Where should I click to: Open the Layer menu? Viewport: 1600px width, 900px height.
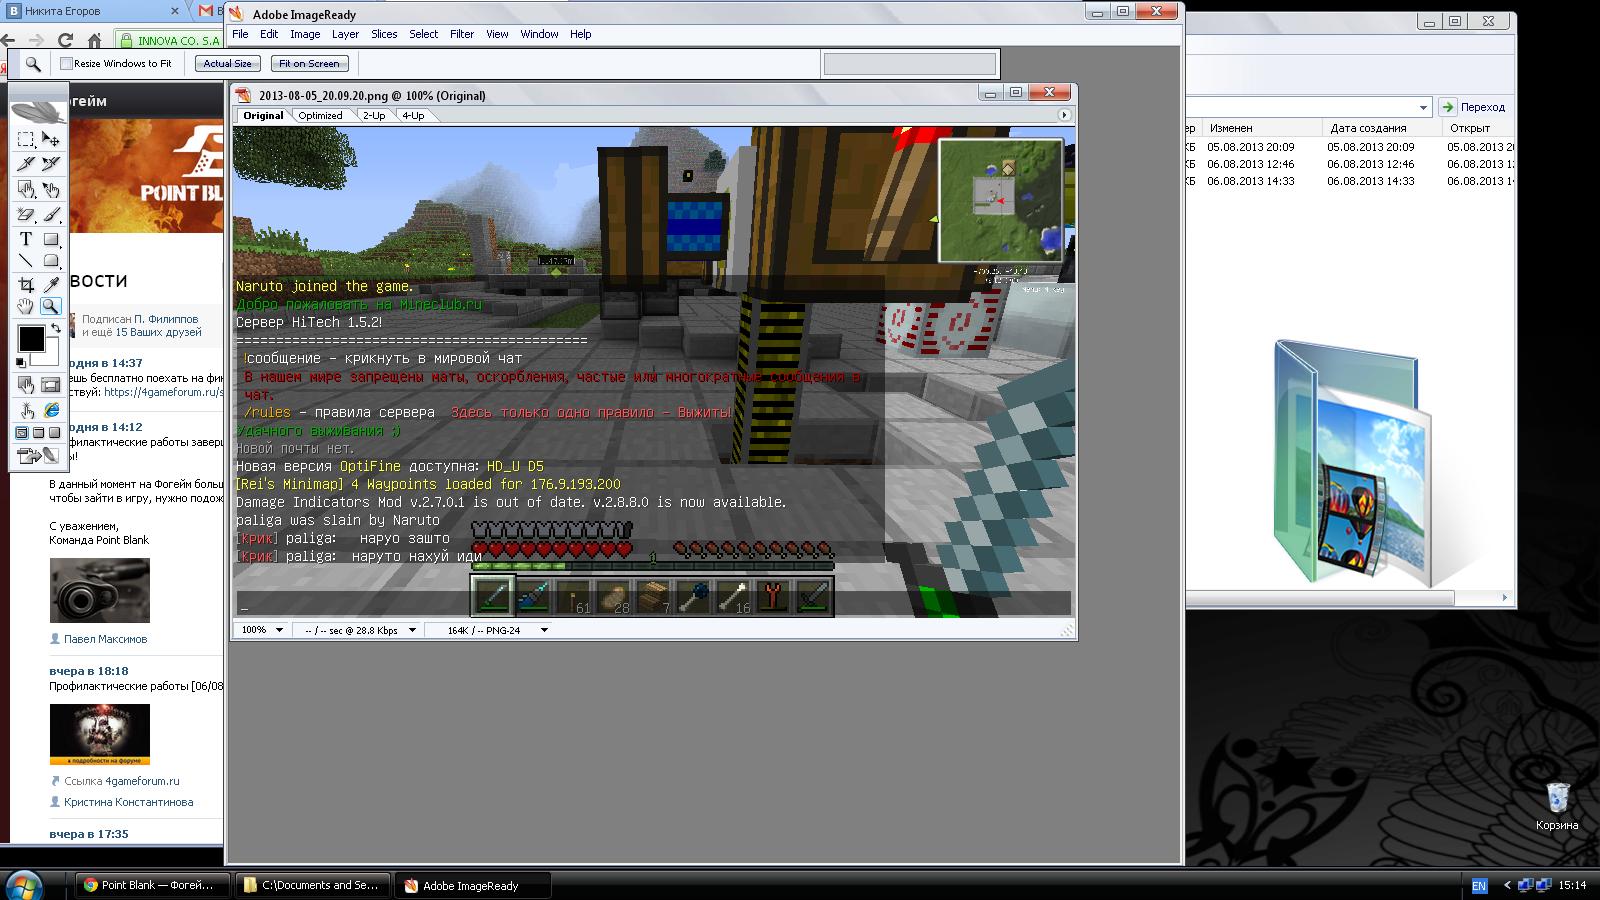(345, 34)
